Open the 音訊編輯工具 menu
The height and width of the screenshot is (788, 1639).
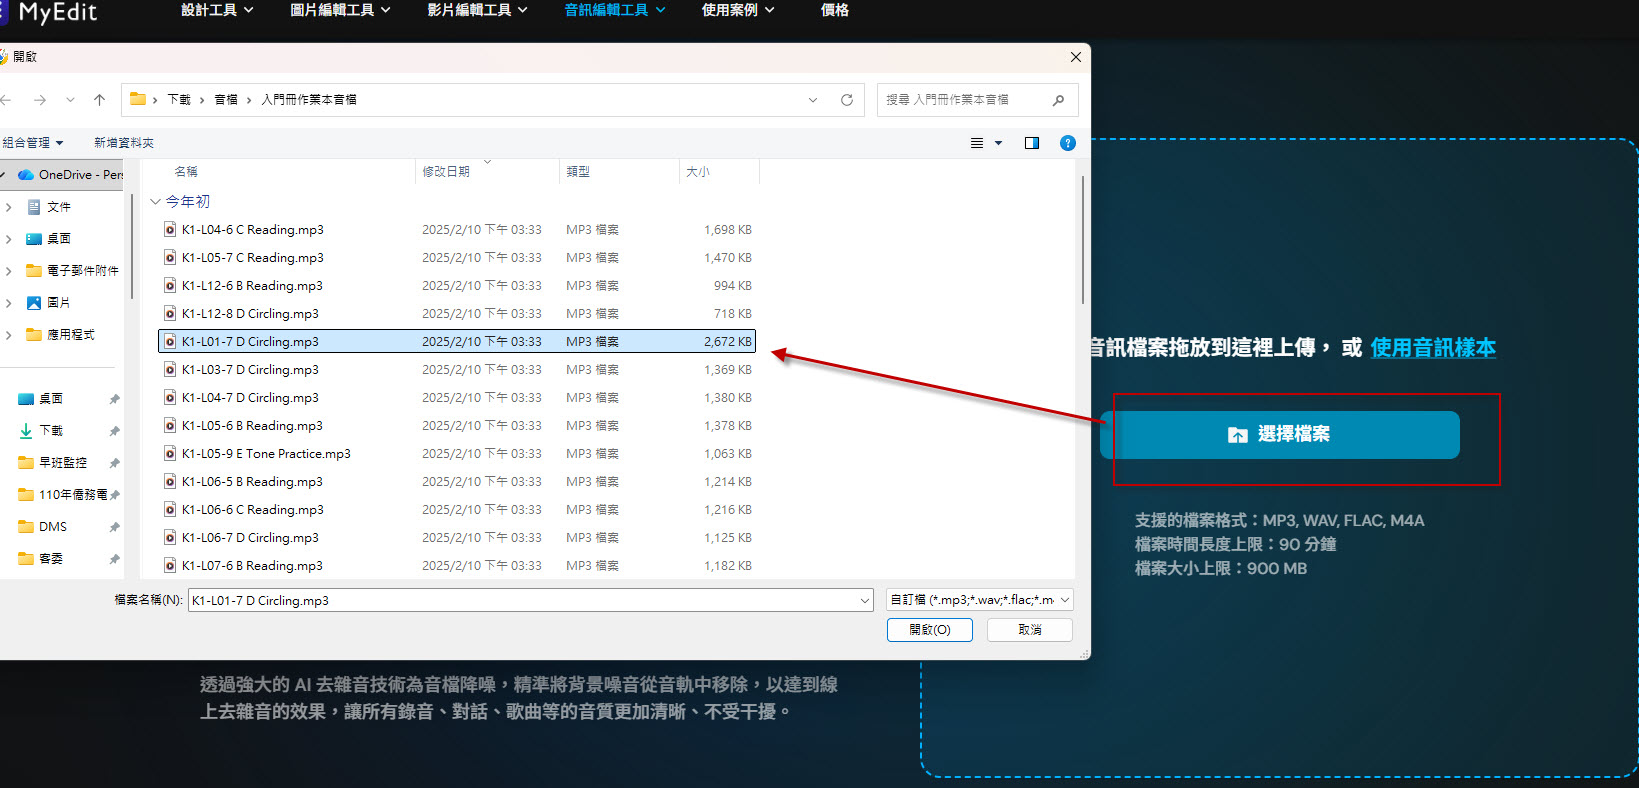click(614, 10)
